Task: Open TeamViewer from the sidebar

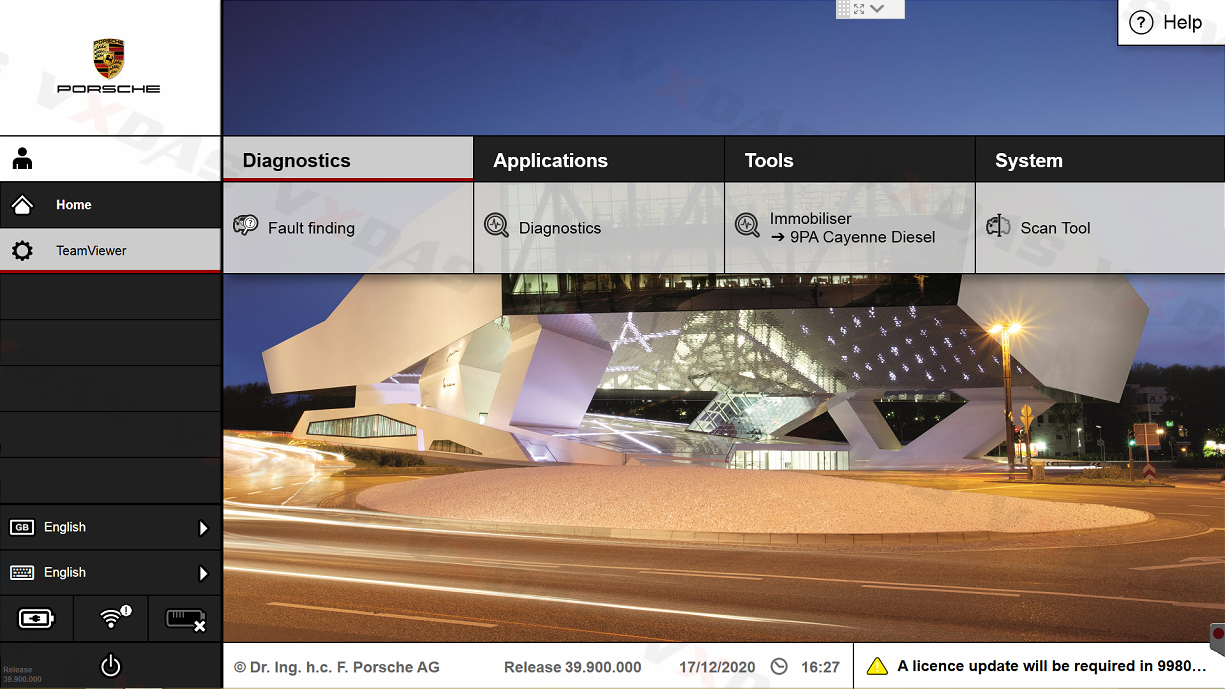Action: (91, 251)
